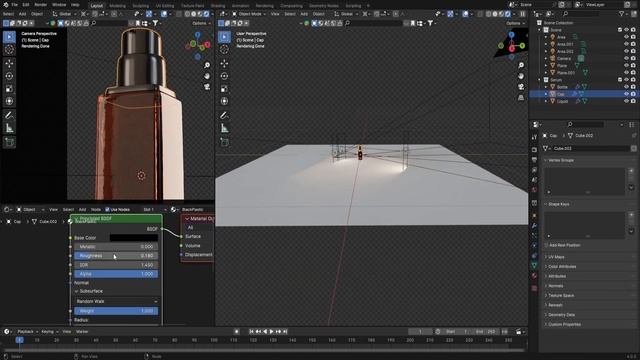Click Options button in camera viewport header

(x=201, y=23)
